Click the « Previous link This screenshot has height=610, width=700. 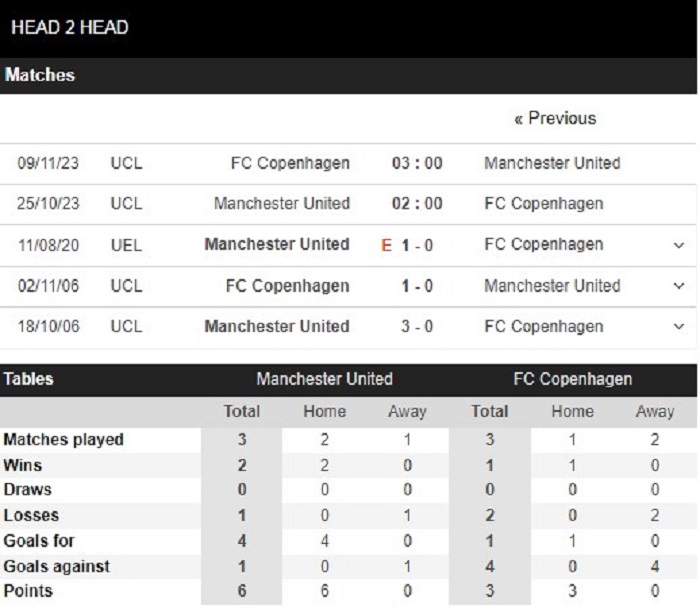click(555, 118)
